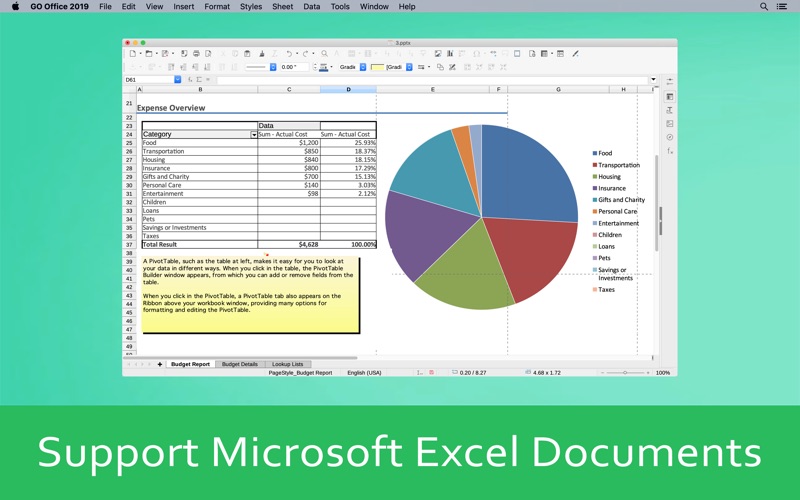800x500 pixels.
Task: Click the document modified save indicator in status bar
Action: click(432, 372)
